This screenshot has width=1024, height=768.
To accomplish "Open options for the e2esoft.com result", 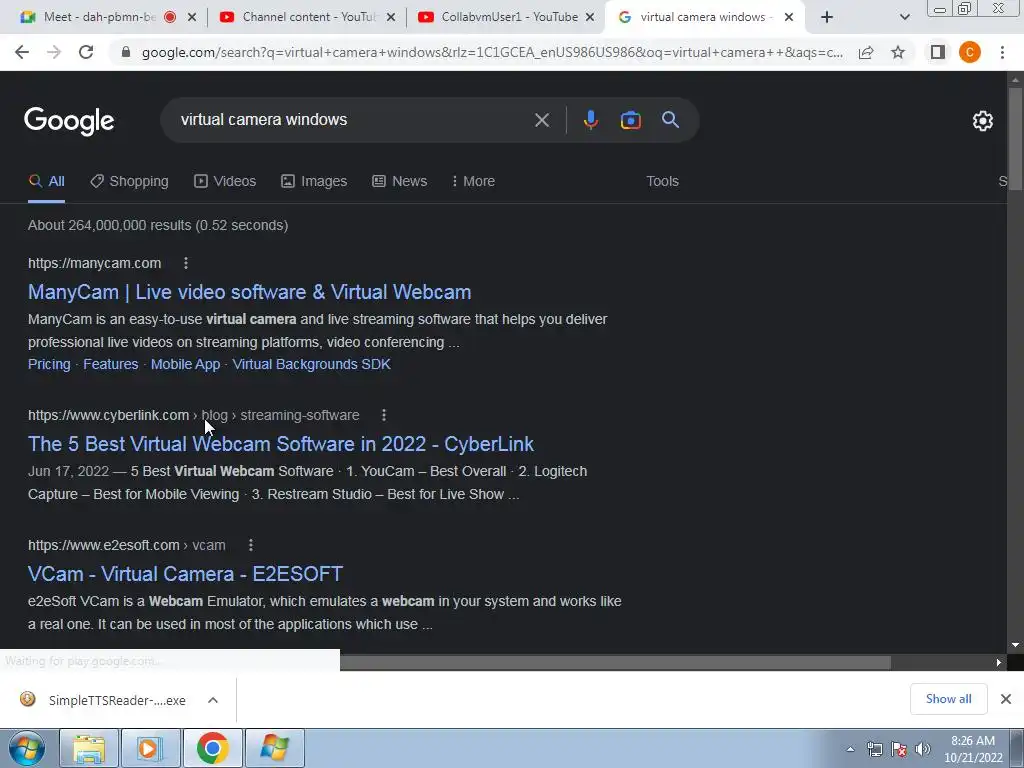I will click(x=251, y=545).
